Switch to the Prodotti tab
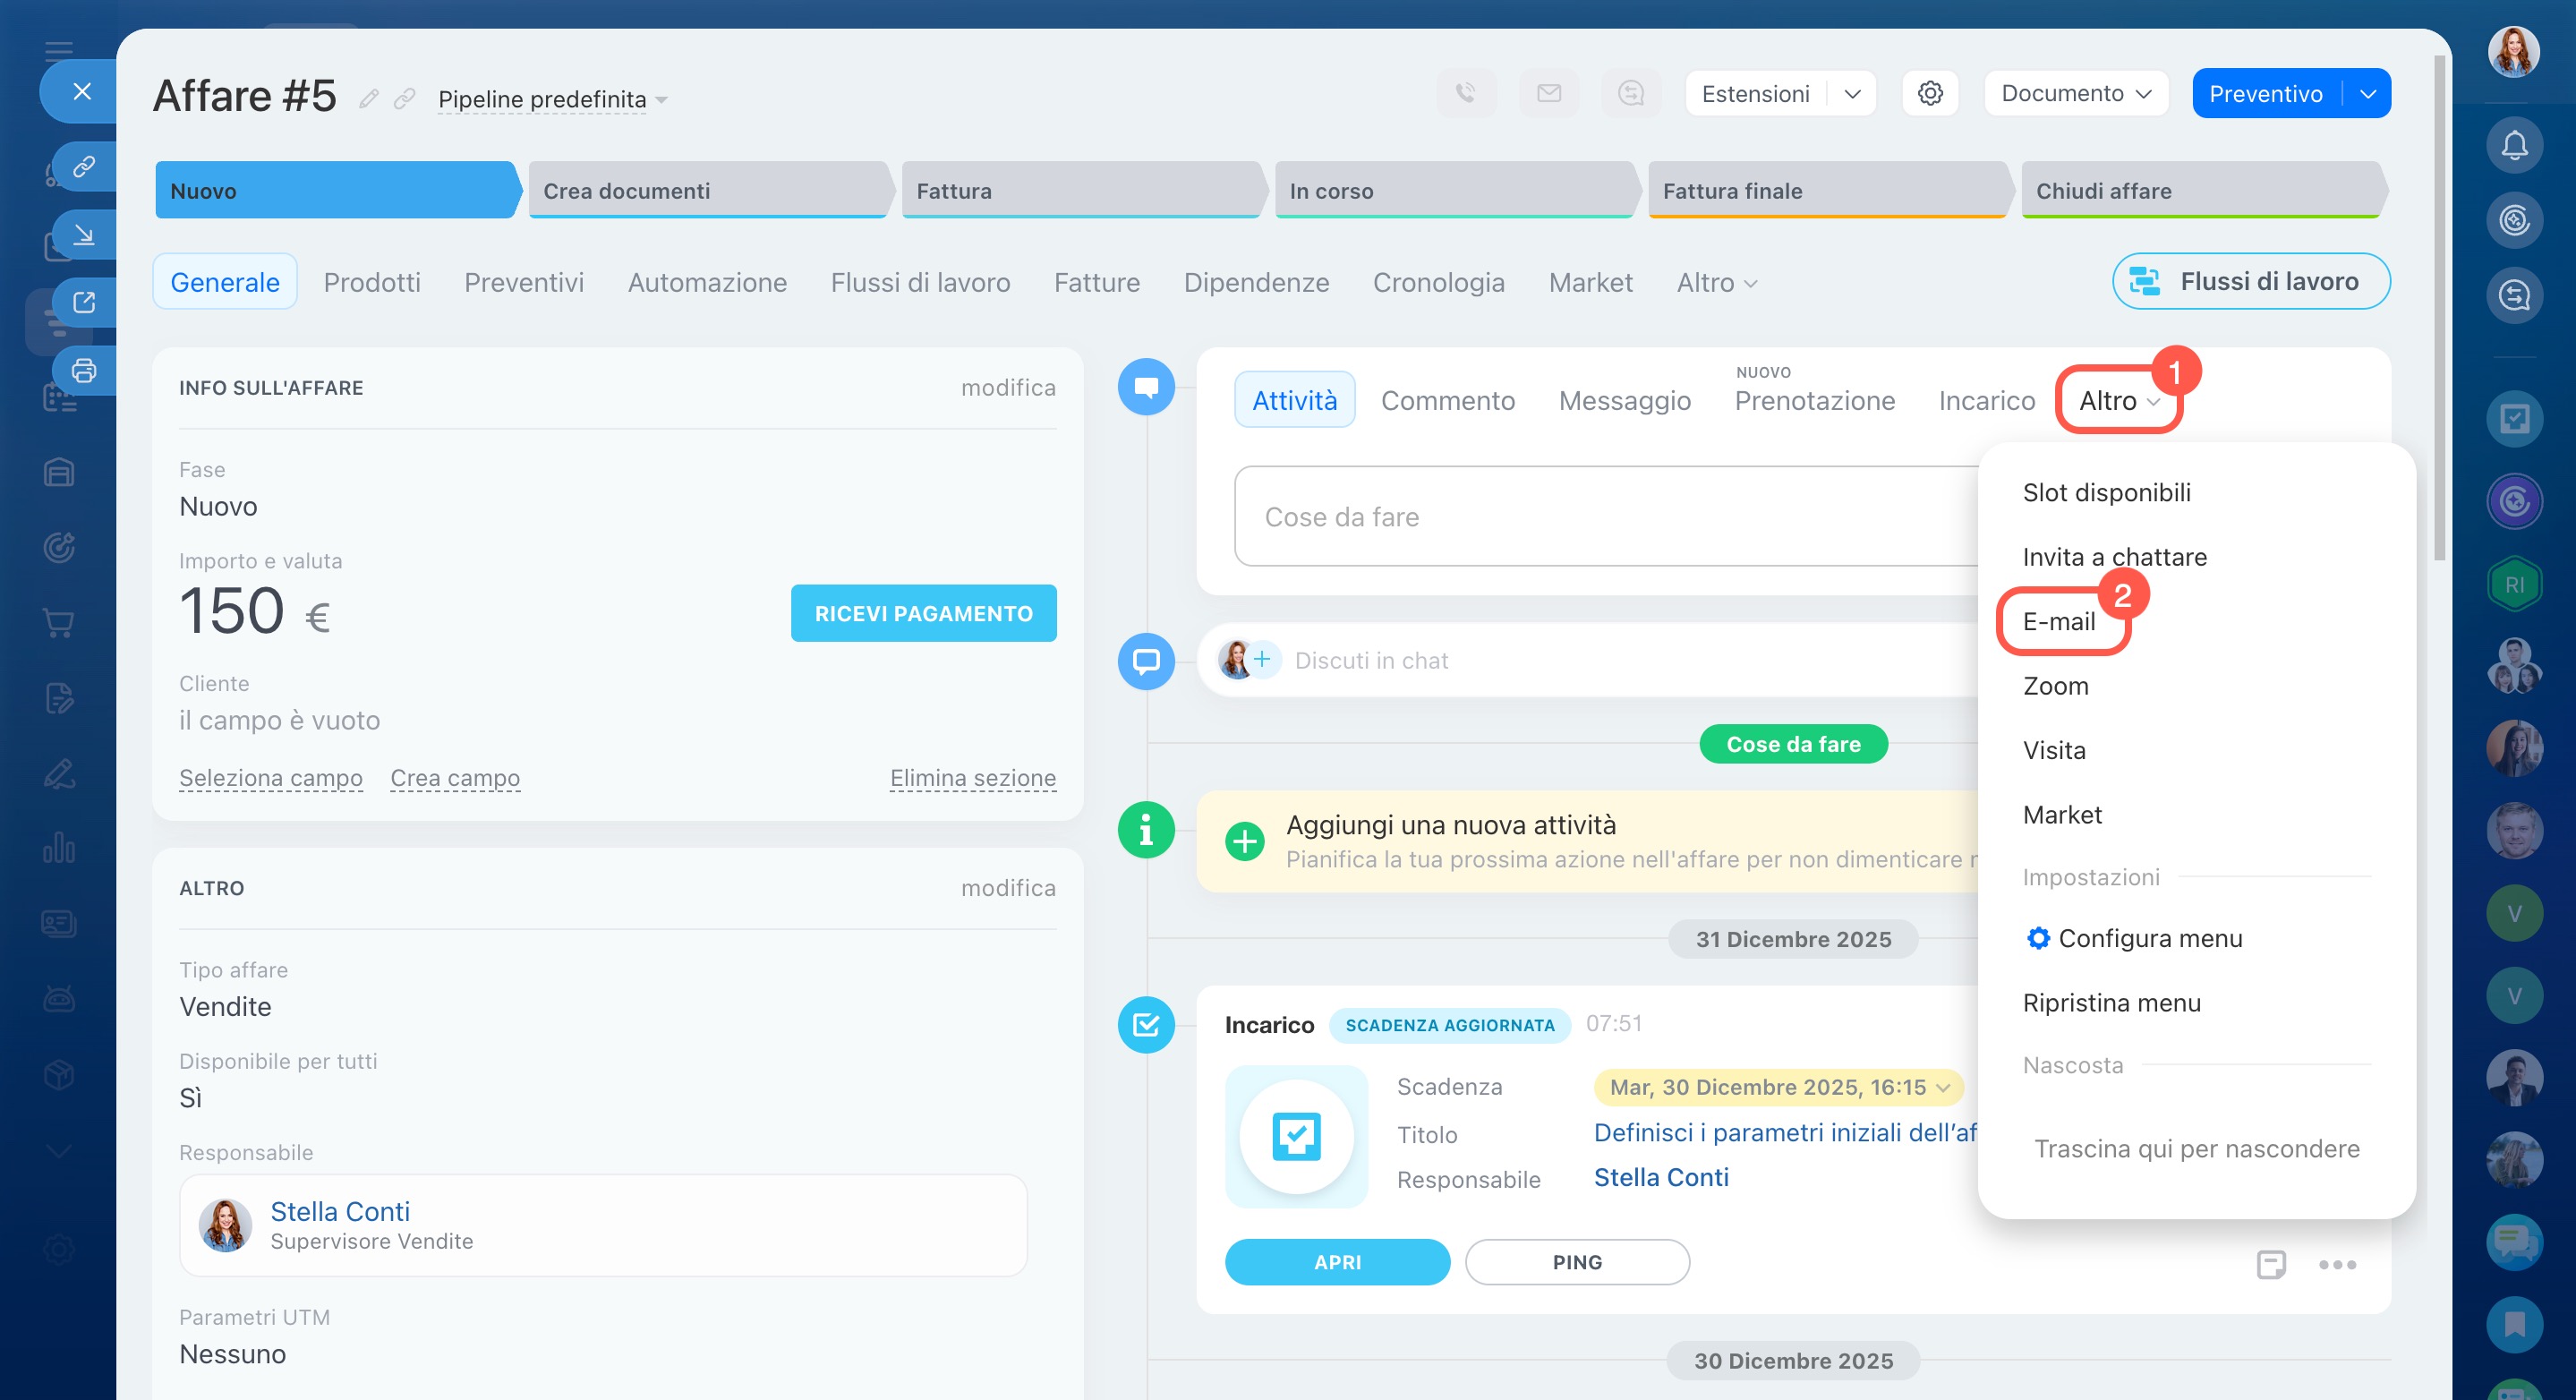 point(372,282)
